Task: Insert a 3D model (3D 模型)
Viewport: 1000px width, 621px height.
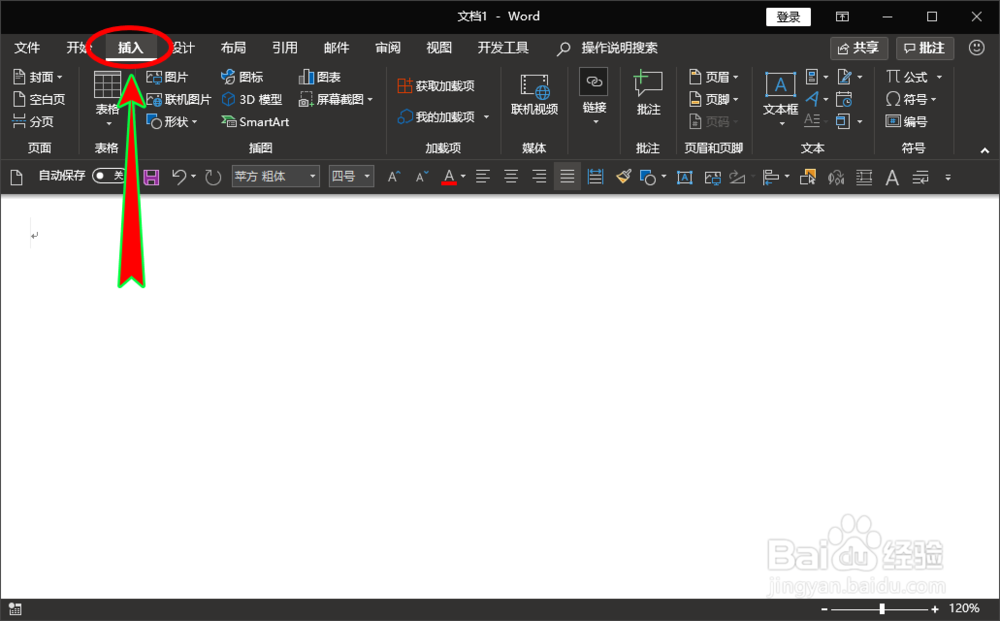Action: click(252, 99)
